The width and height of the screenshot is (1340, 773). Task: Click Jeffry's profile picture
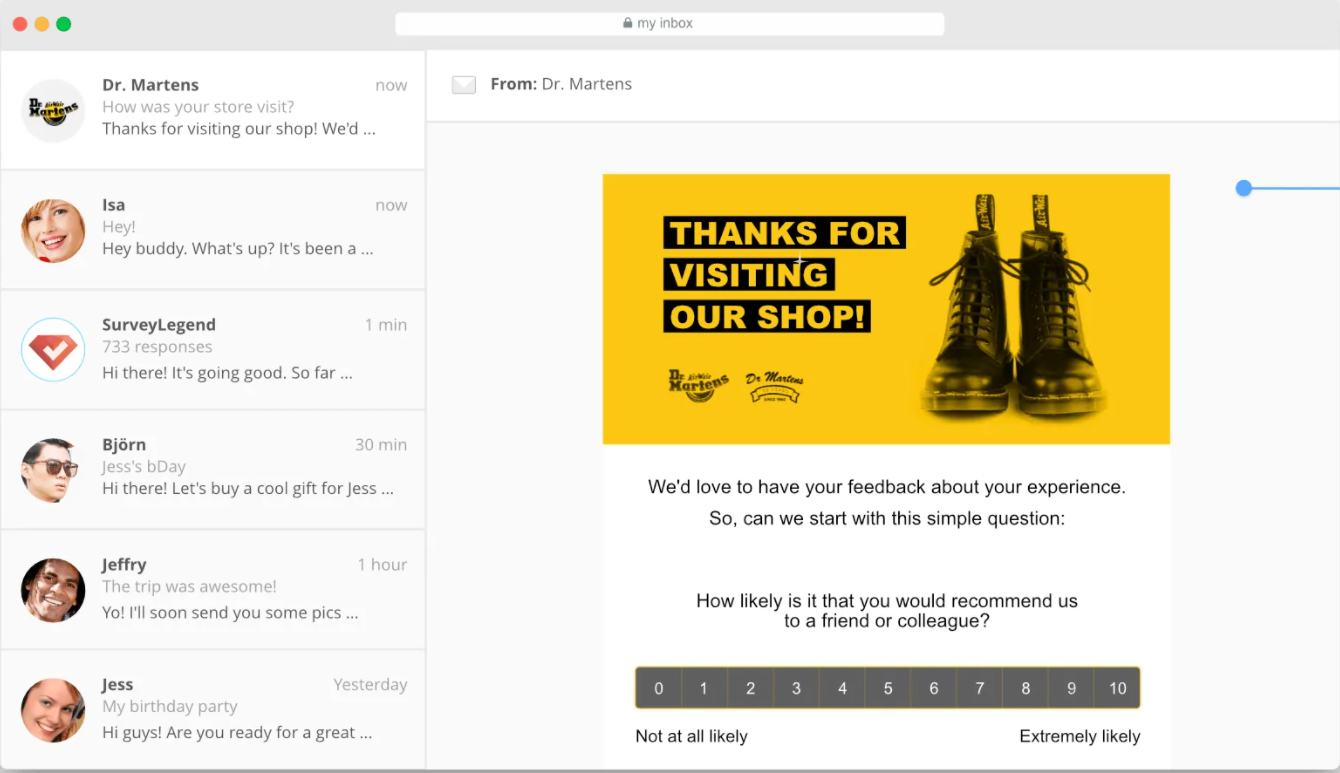tap(53, 590)
